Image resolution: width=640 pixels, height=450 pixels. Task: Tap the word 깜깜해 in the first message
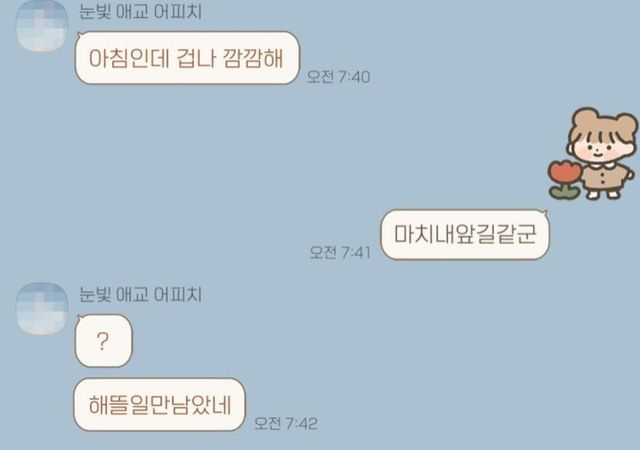253,58
